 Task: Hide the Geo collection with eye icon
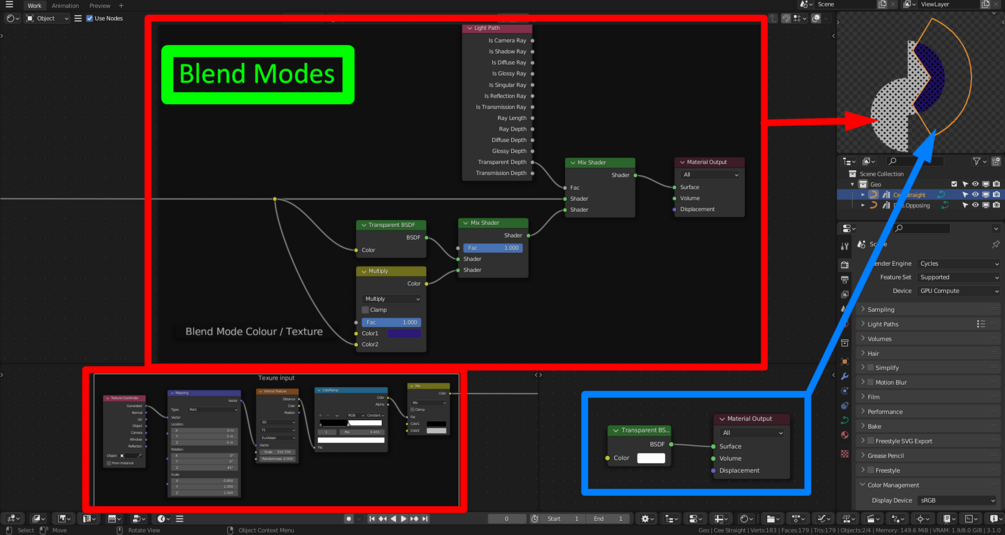click(x=975, y=185)
